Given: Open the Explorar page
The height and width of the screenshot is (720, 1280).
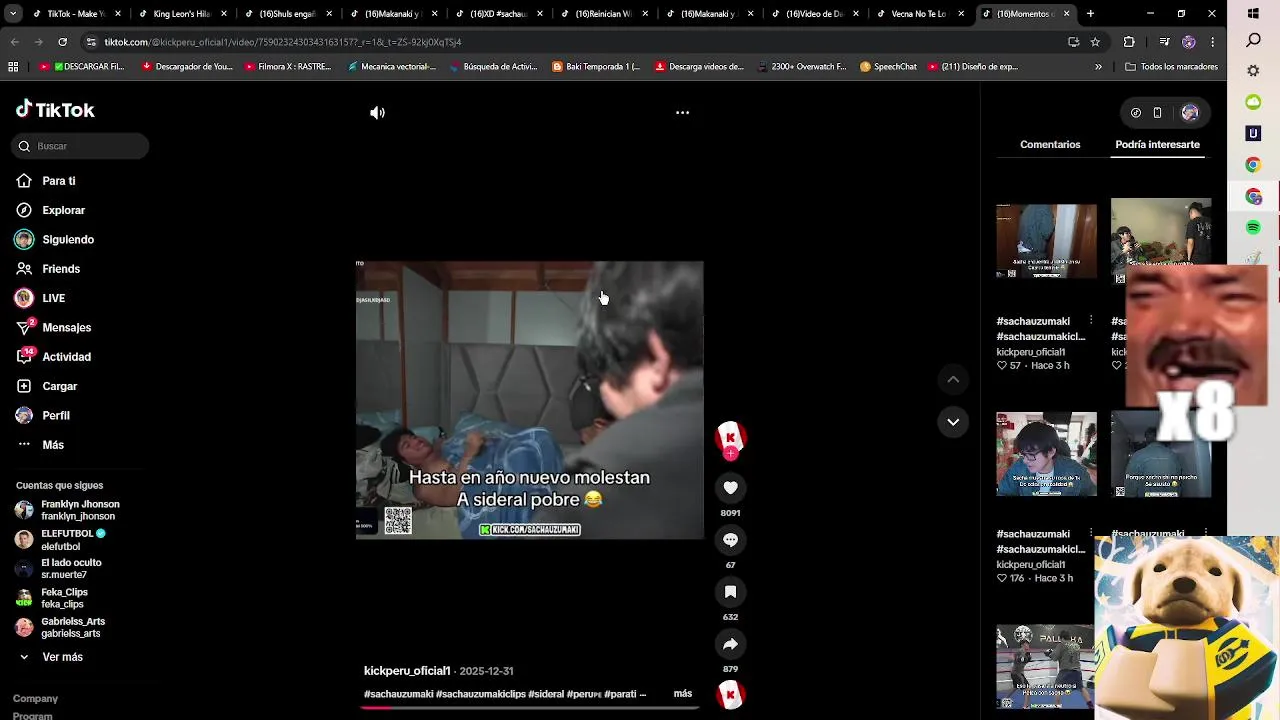Looking at the screenshot, I should 63,210.
